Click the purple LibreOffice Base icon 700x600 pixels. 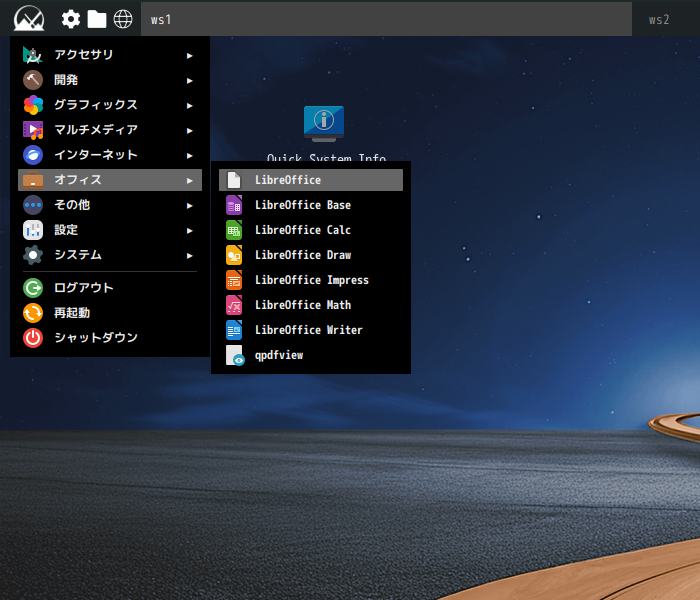point(234,205)
